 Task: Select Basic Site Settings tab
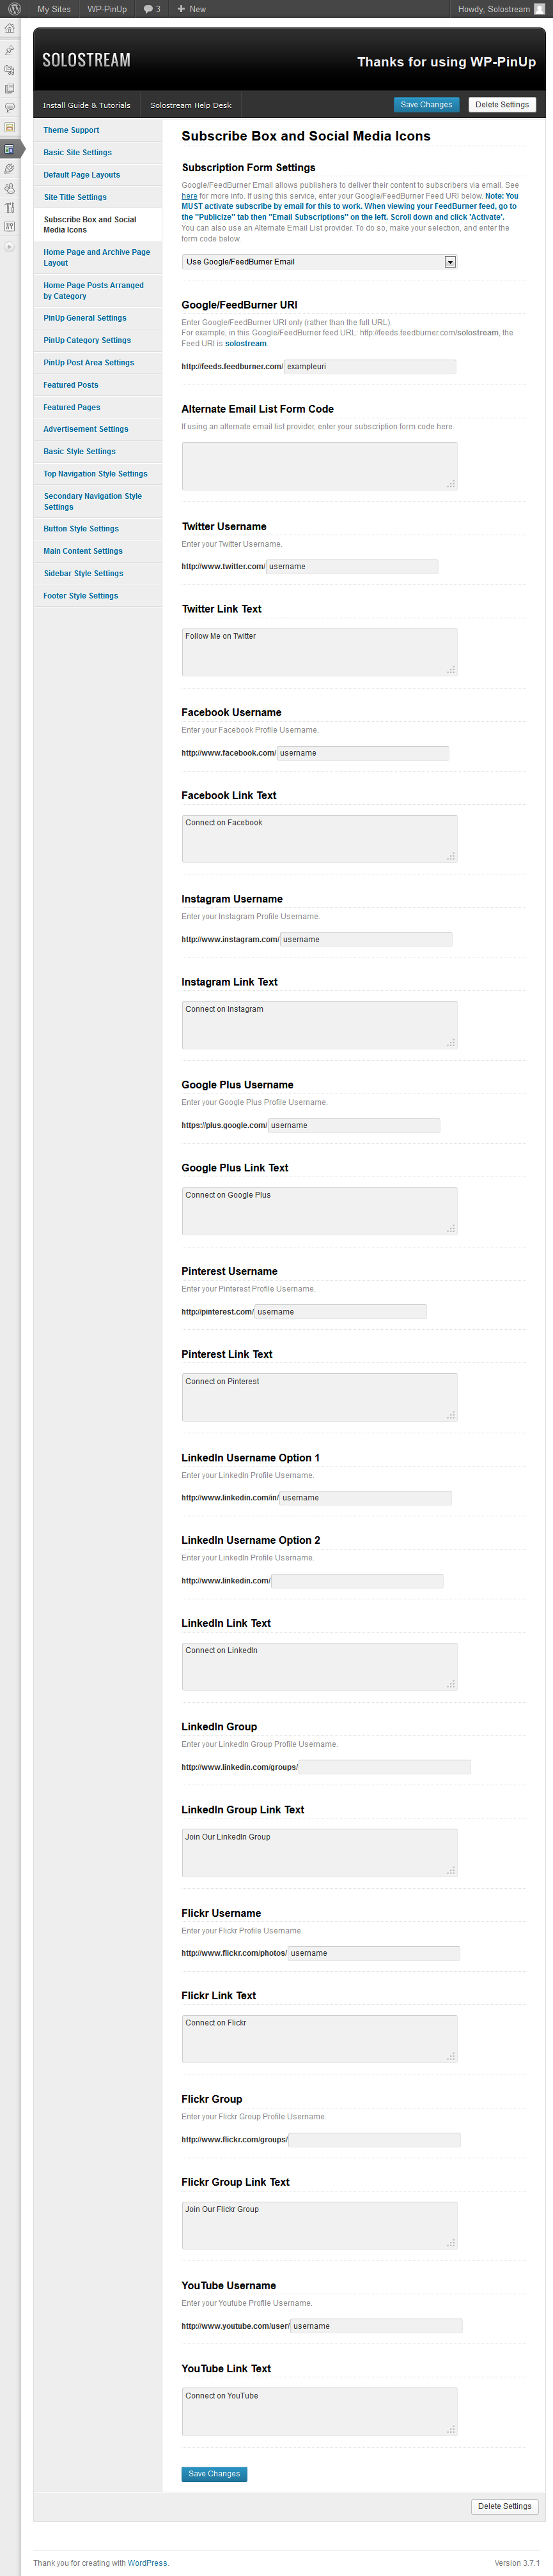tap(97, 153)
